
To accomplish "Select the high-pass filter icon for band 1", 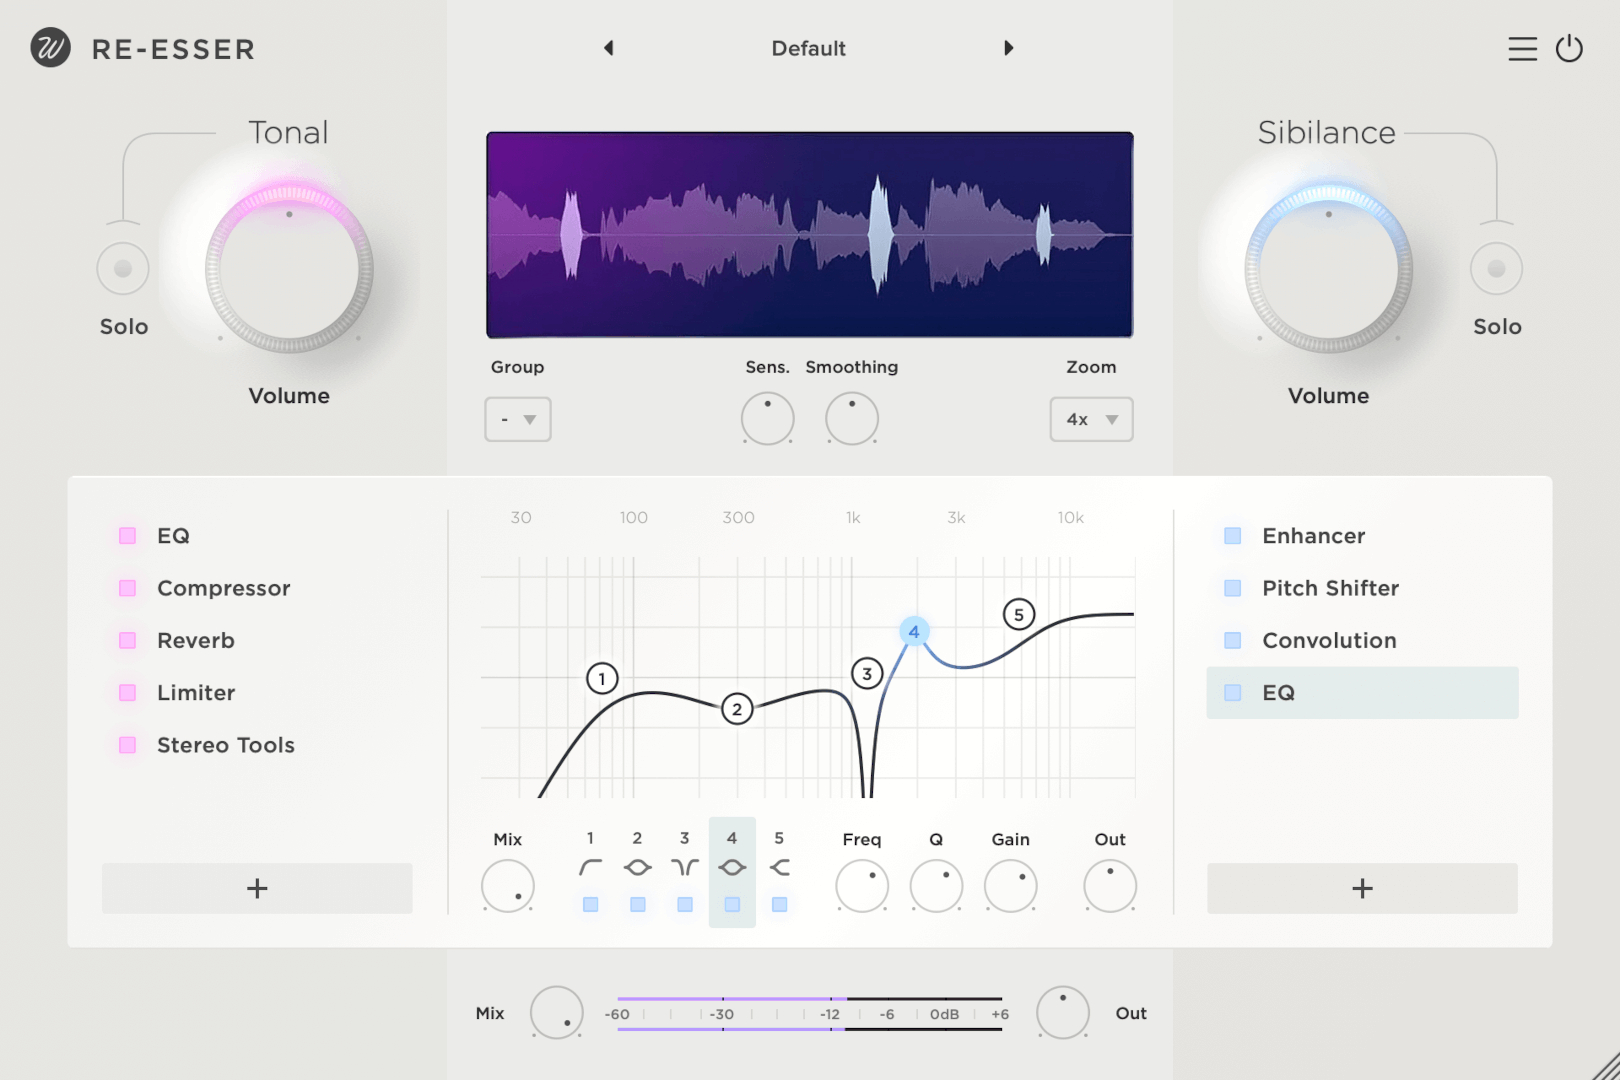I will point(590,866).
